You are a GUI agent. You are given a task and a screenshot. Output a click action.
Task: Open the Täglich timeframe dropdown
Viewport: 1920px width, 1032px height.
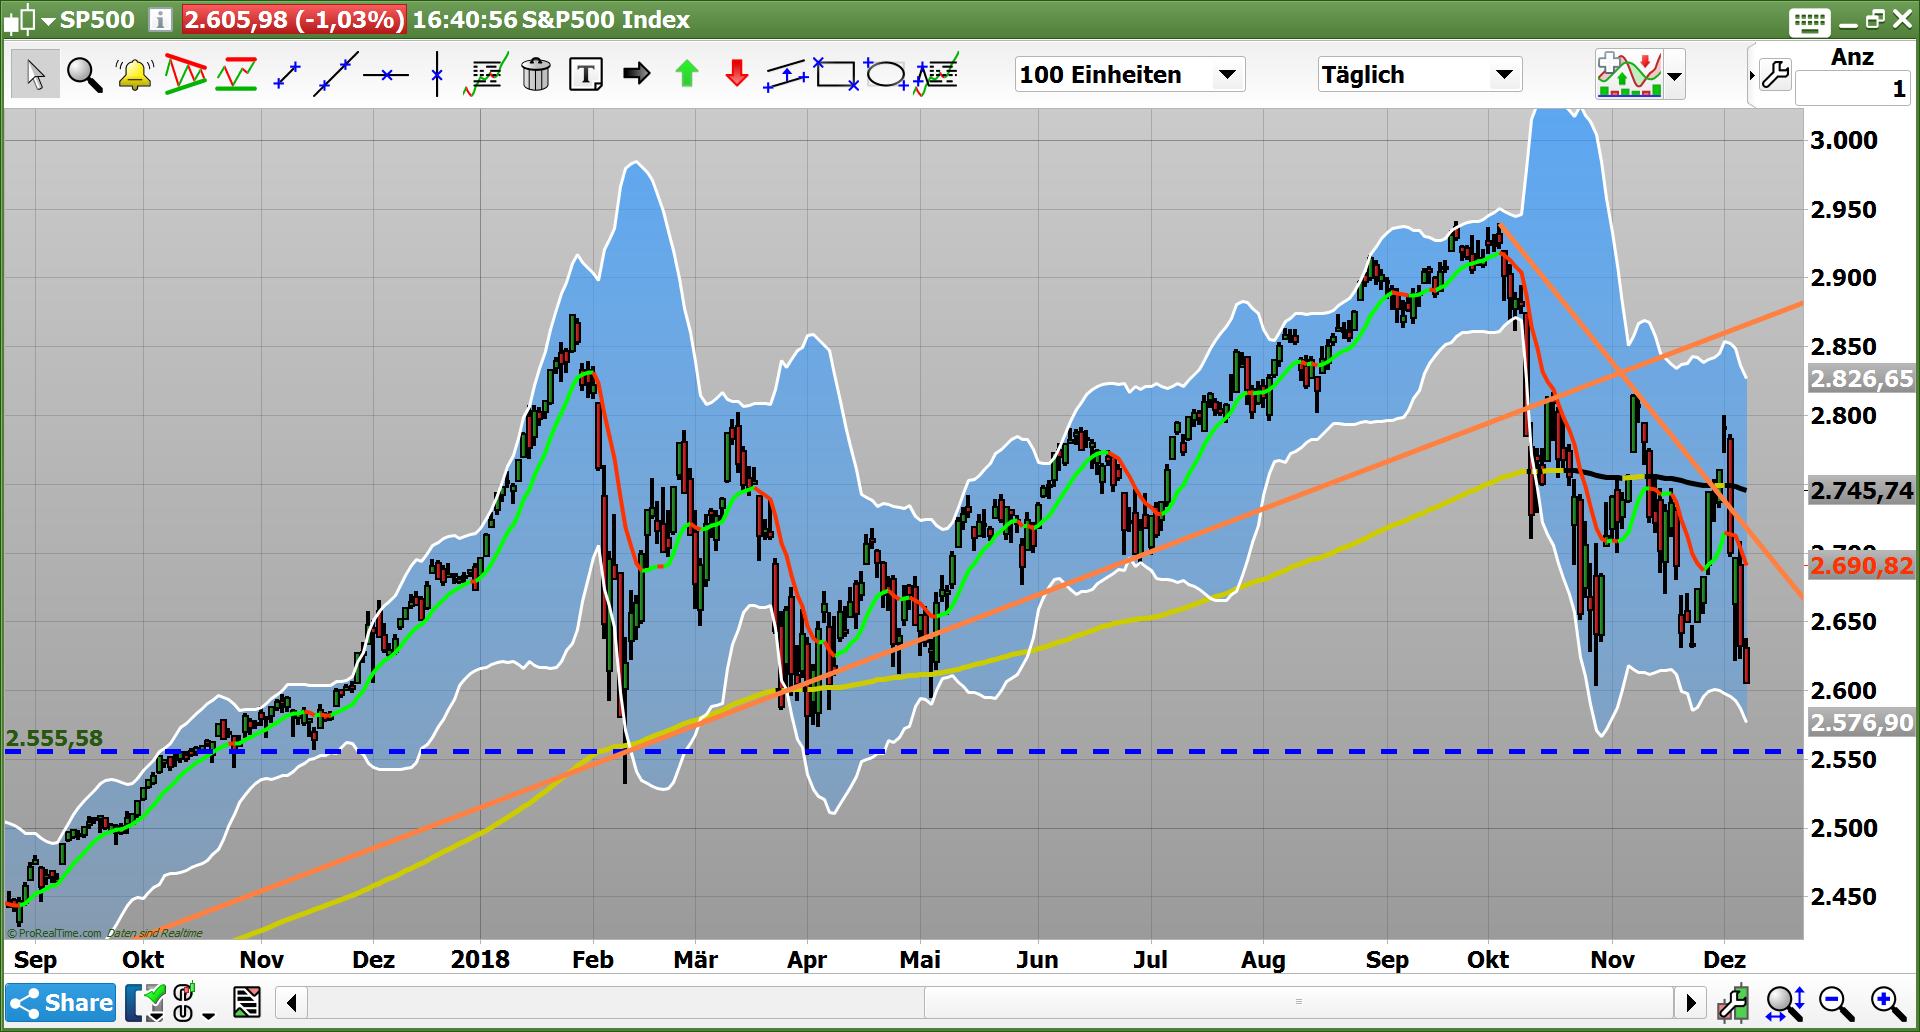tap(1419, 74)
